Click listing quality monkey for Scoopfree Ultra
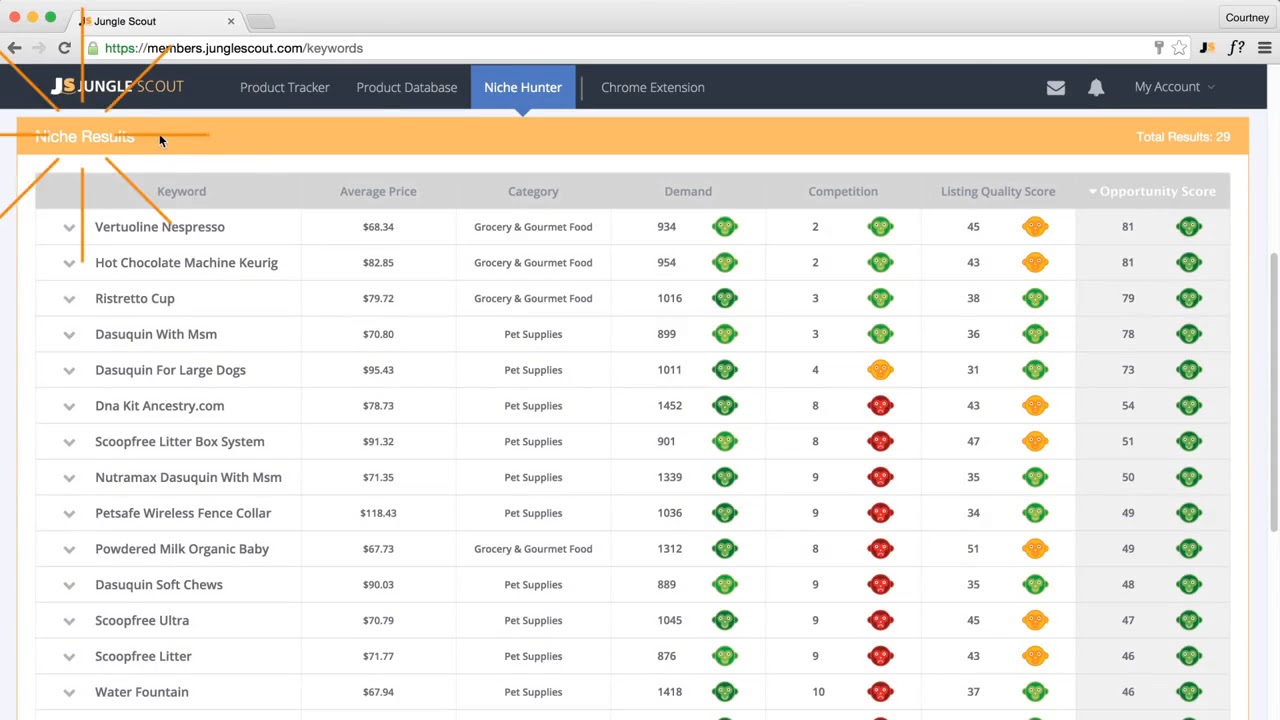The width and height of the screenshot is (1280, 720). click(1035, 621)
